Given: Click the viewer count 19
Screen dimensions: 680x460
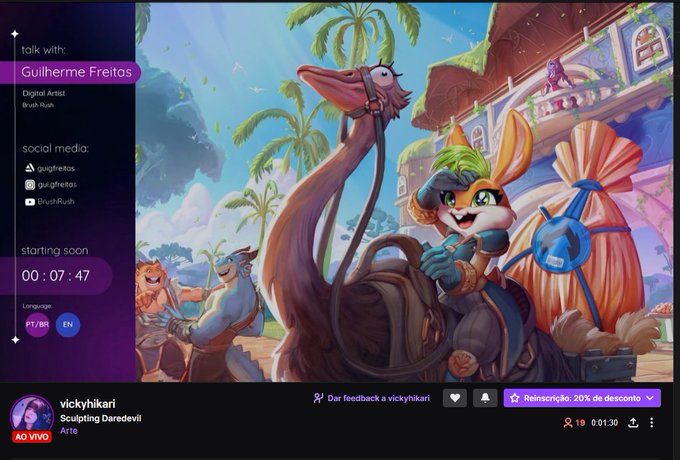Looking at the screenshot, I should pyautogui.click(x=580, y=423).
